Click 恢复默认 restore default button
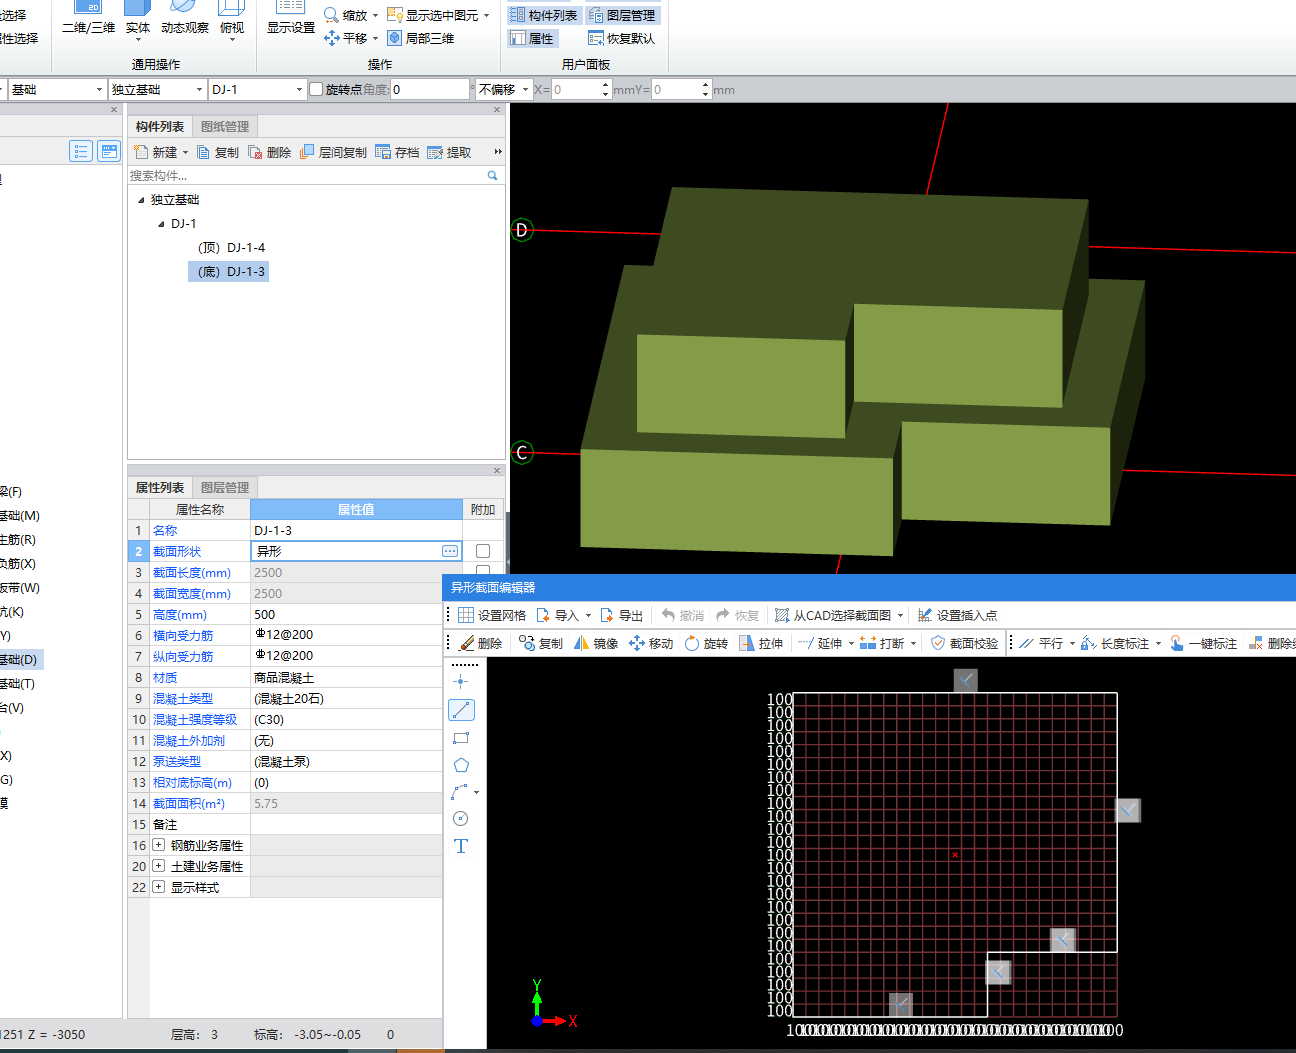Screen dimensions: 1296x1053 [x=621, y=38]
